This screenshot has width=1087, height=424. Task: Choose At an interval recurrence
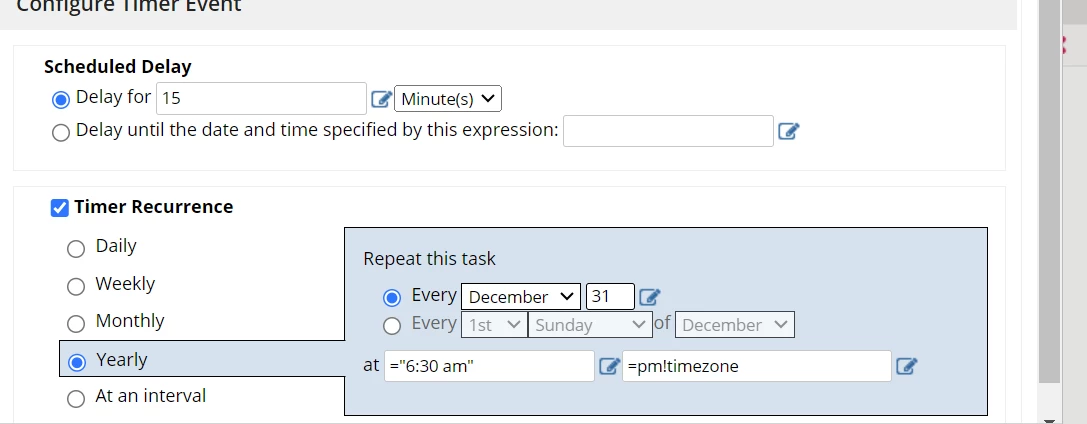[x=76, y=399]
